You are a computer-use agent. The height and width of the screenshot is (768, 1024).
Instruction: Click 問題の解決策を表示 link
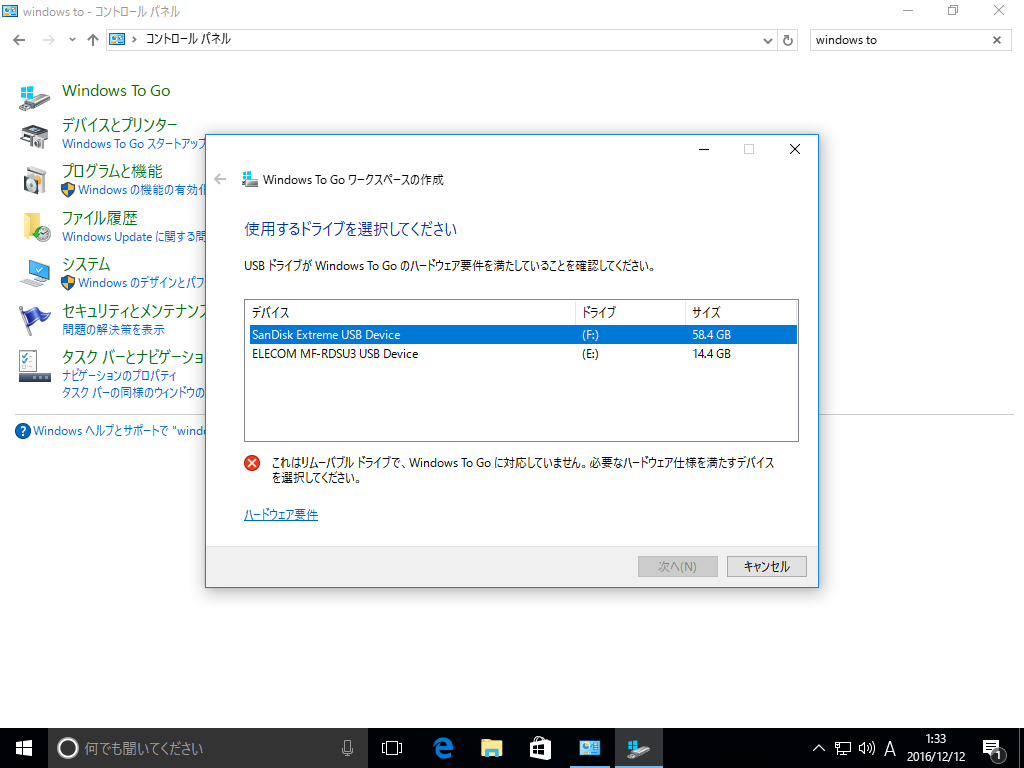click(114, 330)
